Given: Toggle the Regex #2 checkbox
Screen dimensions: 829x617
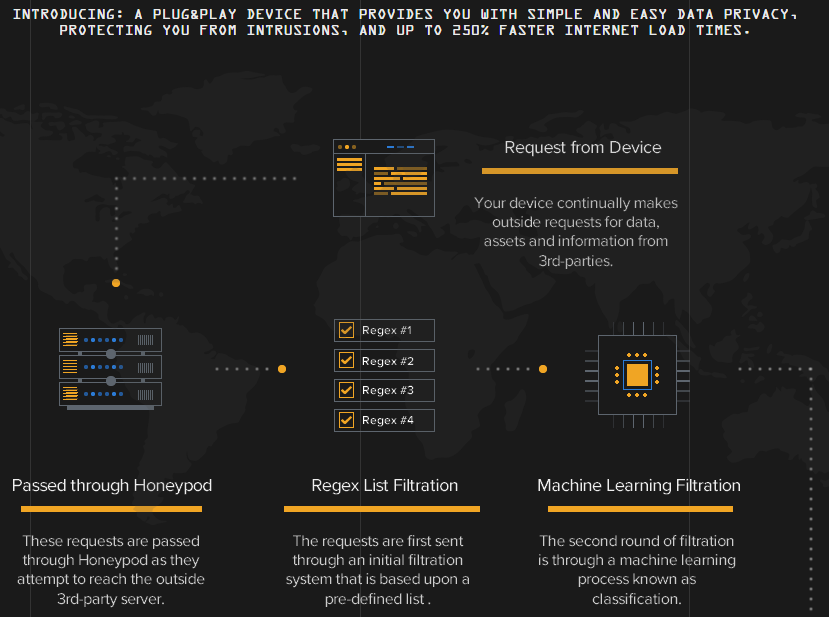Looking at the screenshot, I should click(x=346, y=361).
